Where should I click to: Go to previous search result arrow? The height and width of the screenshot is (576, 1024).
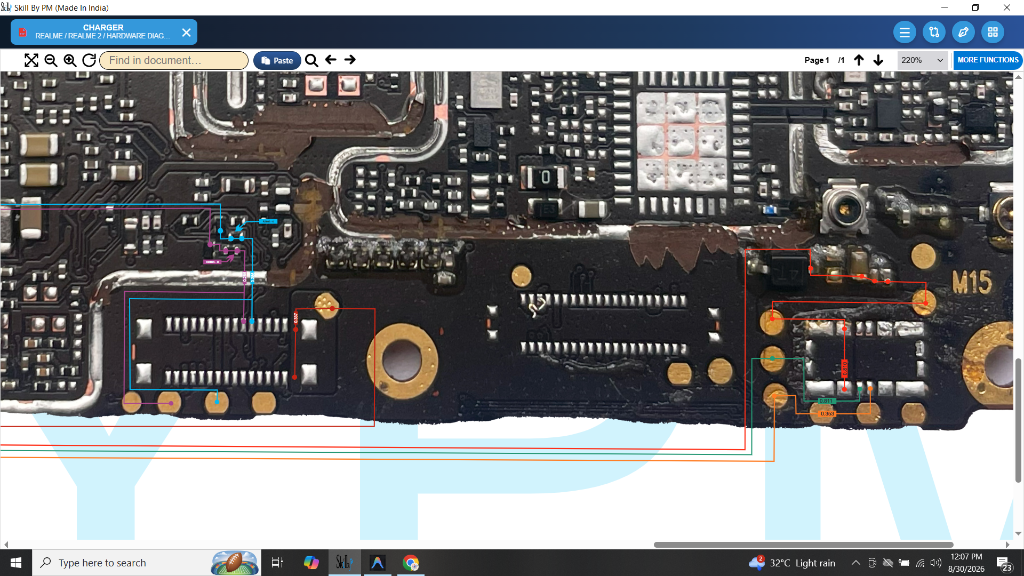pos(330,59)
